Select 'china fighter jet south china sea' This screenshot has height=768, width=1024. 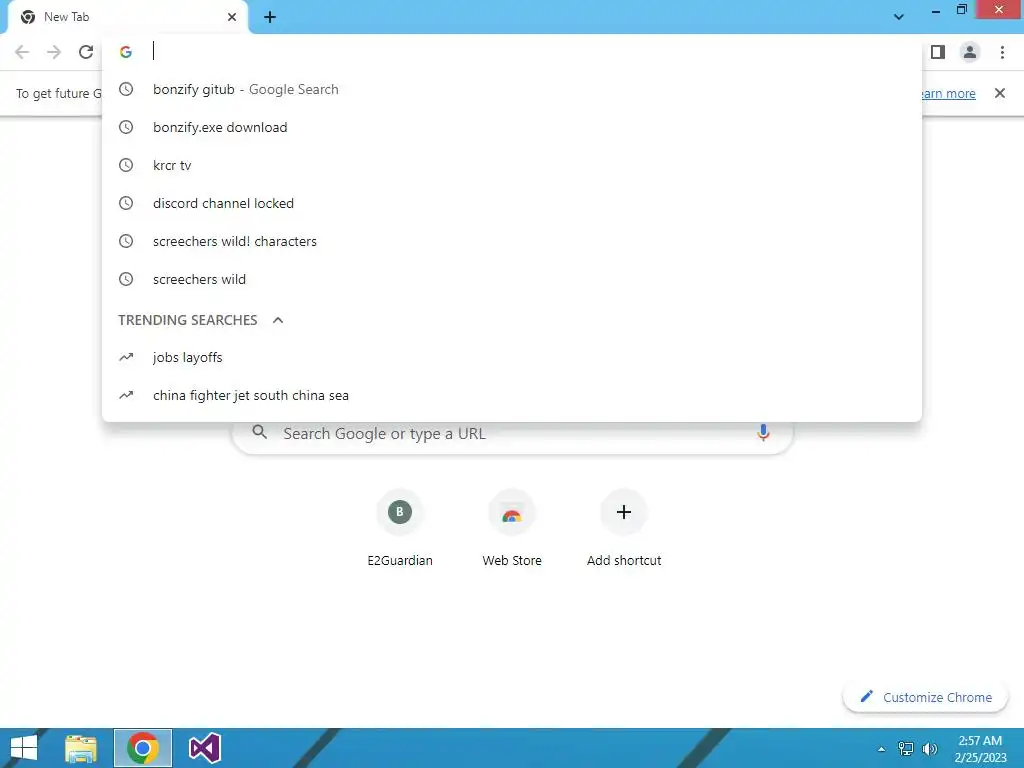(x=512, y=395)
